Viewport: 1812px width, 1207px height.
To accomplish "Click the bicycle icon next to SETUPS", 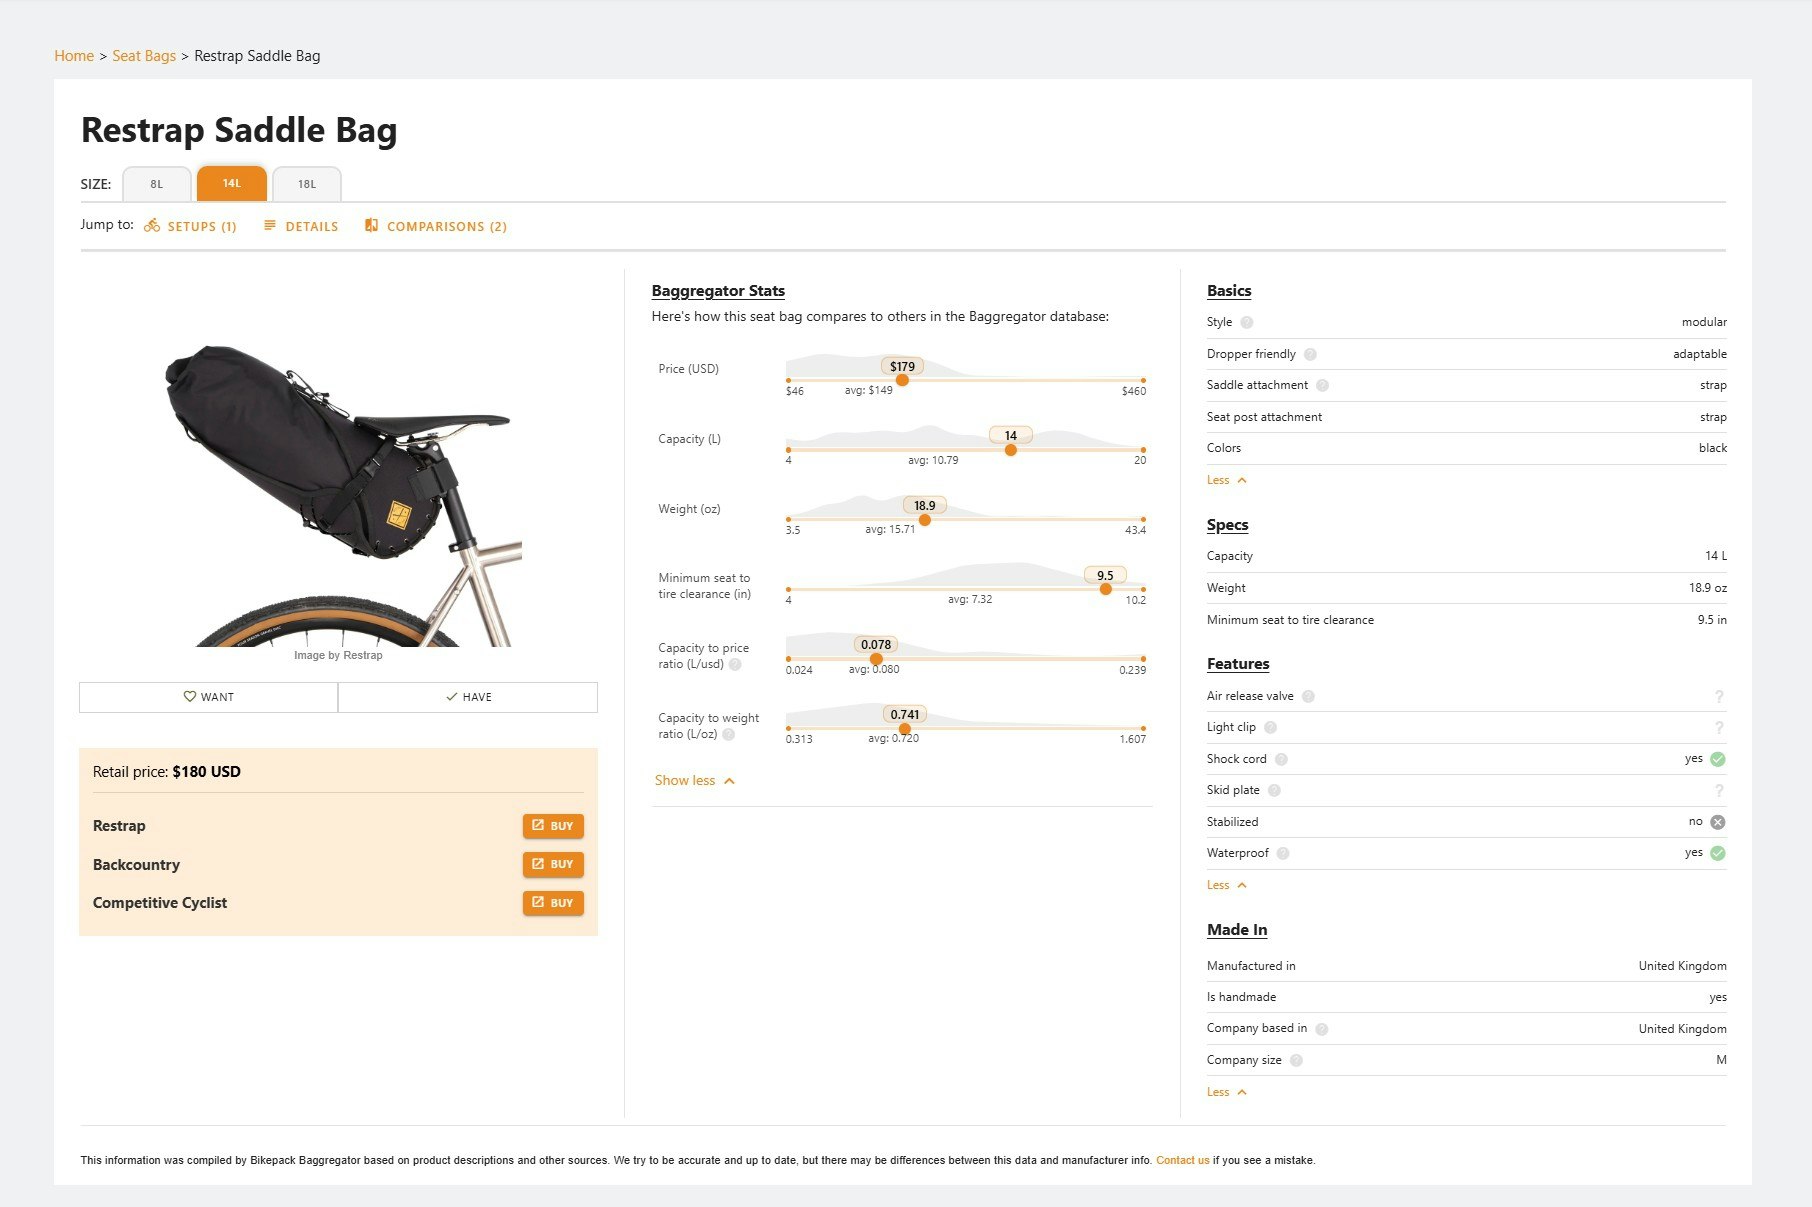I will click(x=151, y=226).
